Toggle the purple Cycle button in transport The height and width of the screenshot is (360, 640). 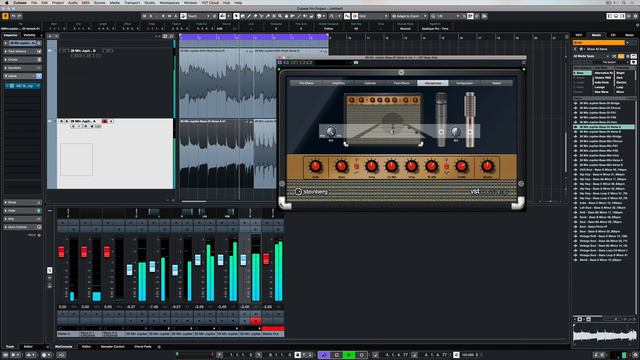pyautogui.click(x=324, y=355)
